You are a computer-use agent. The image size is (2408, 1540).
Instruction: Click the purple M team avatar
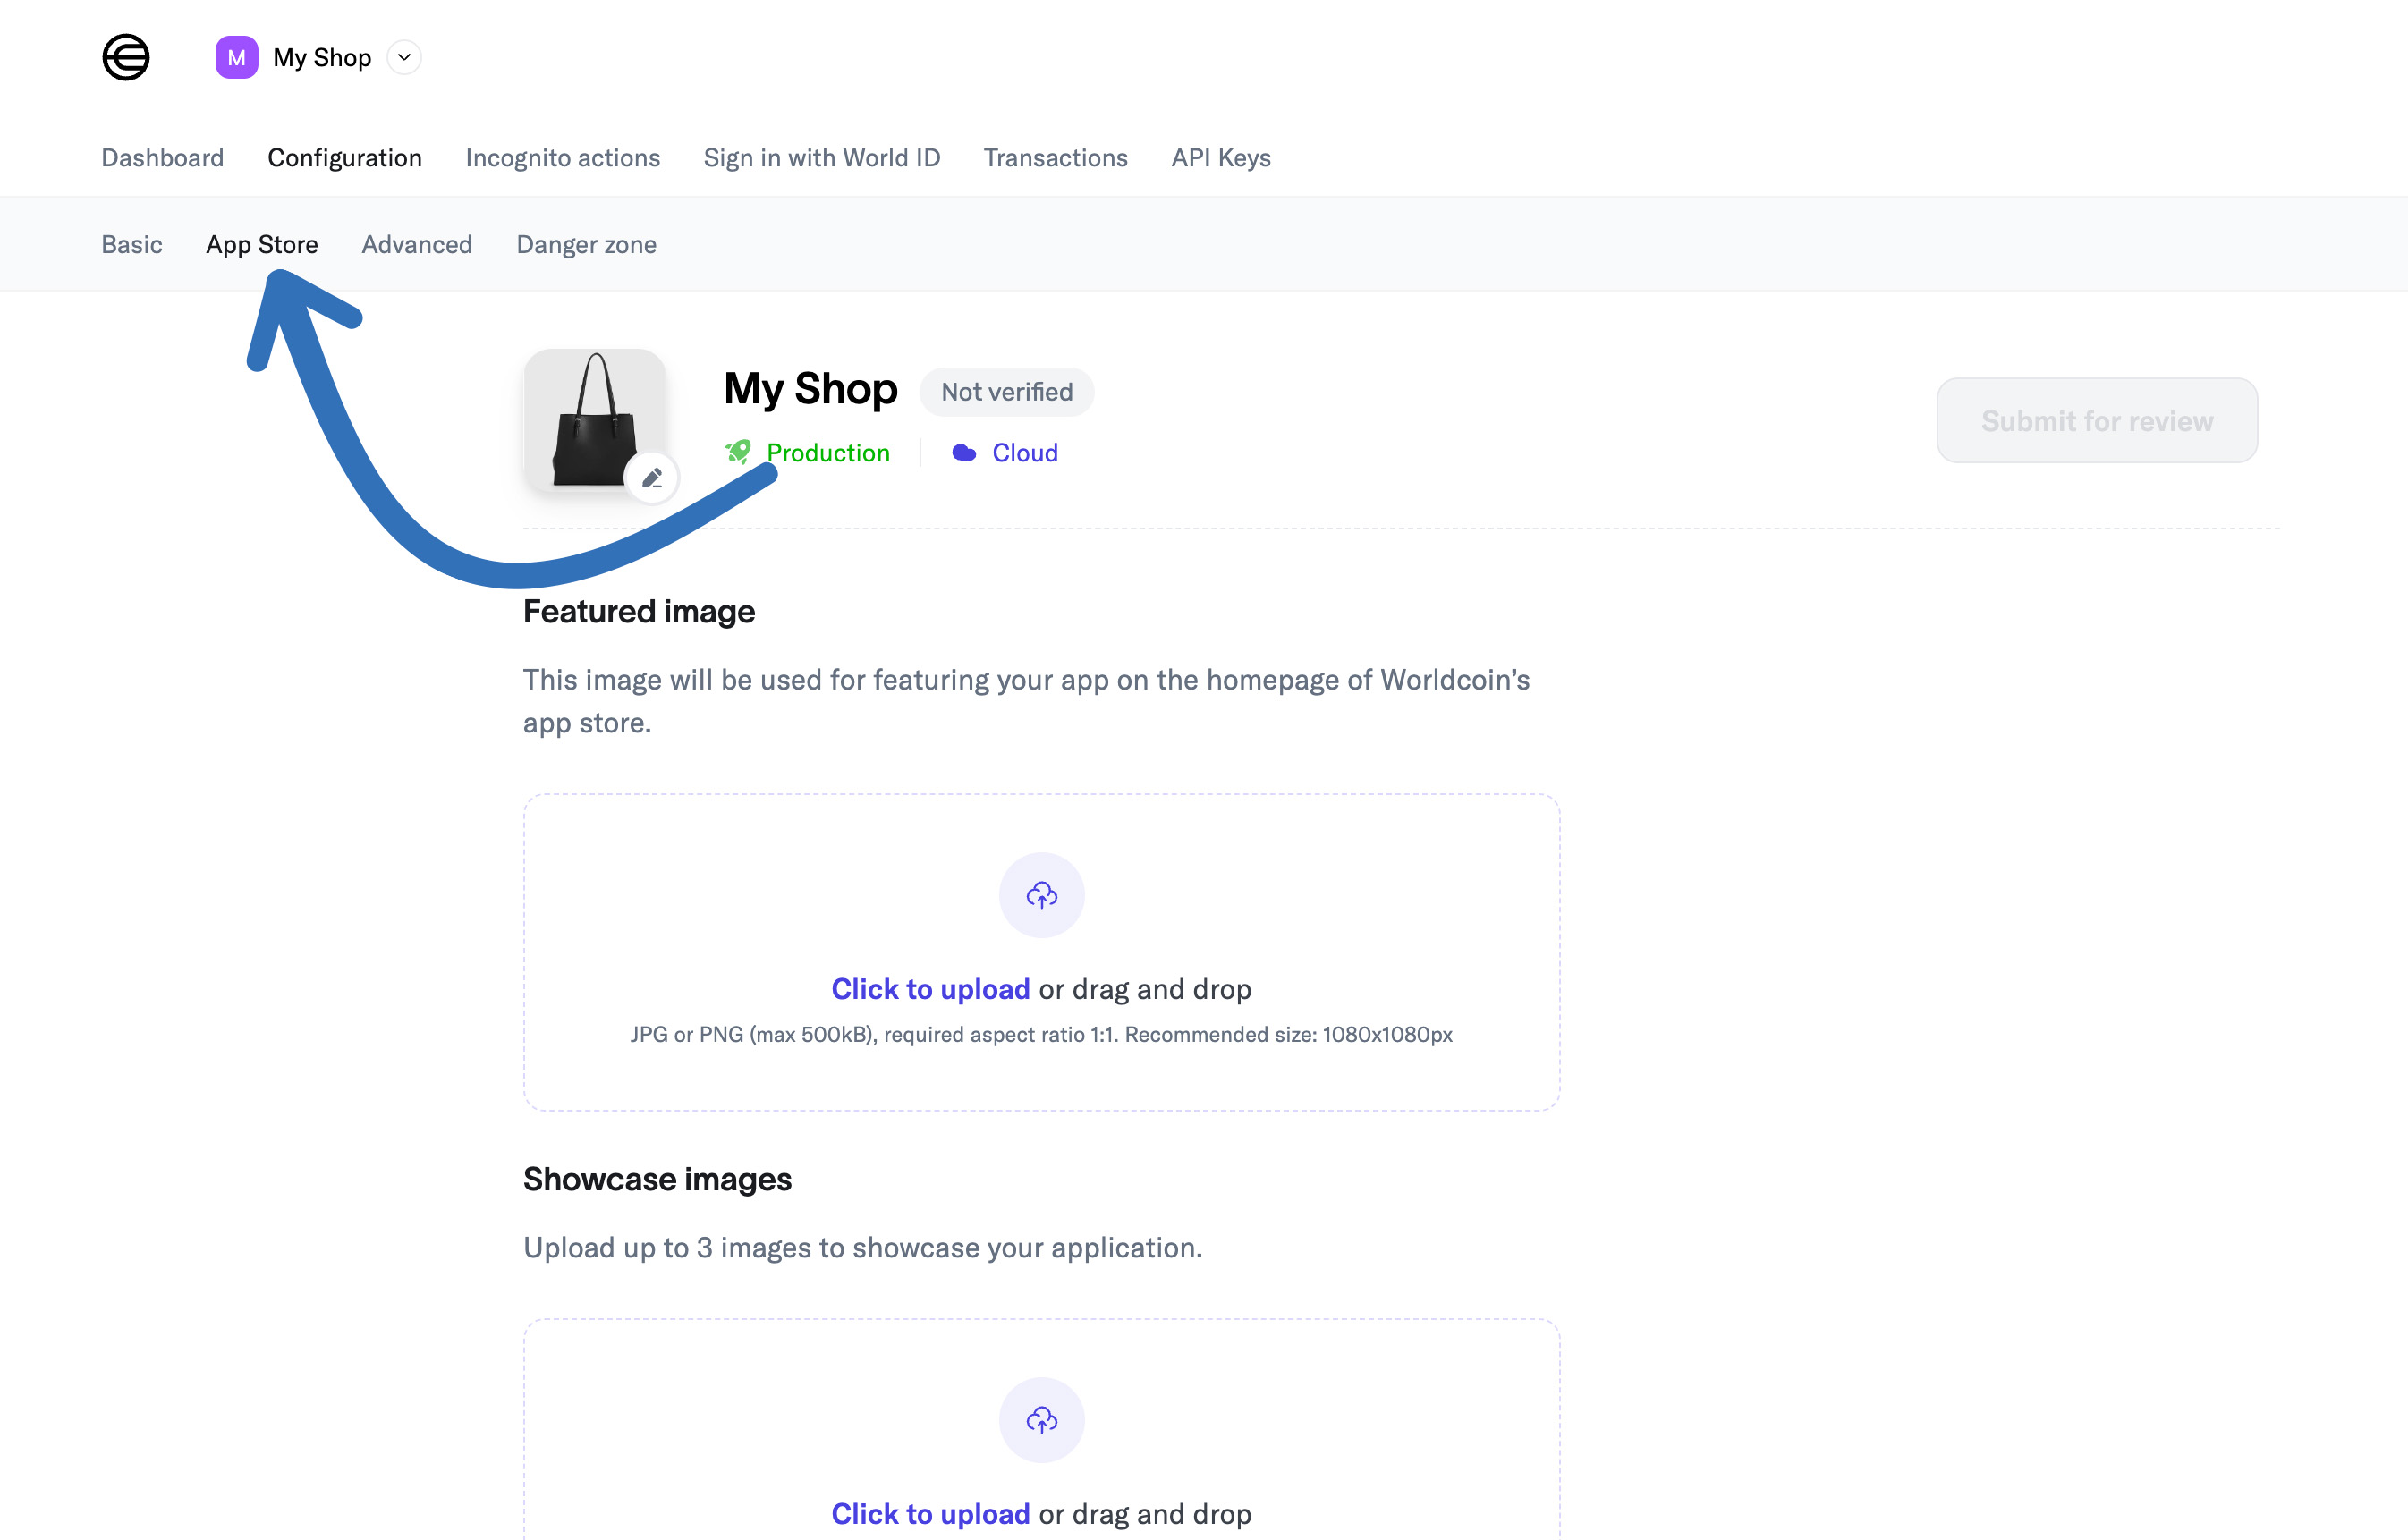(x=237, y=57)
